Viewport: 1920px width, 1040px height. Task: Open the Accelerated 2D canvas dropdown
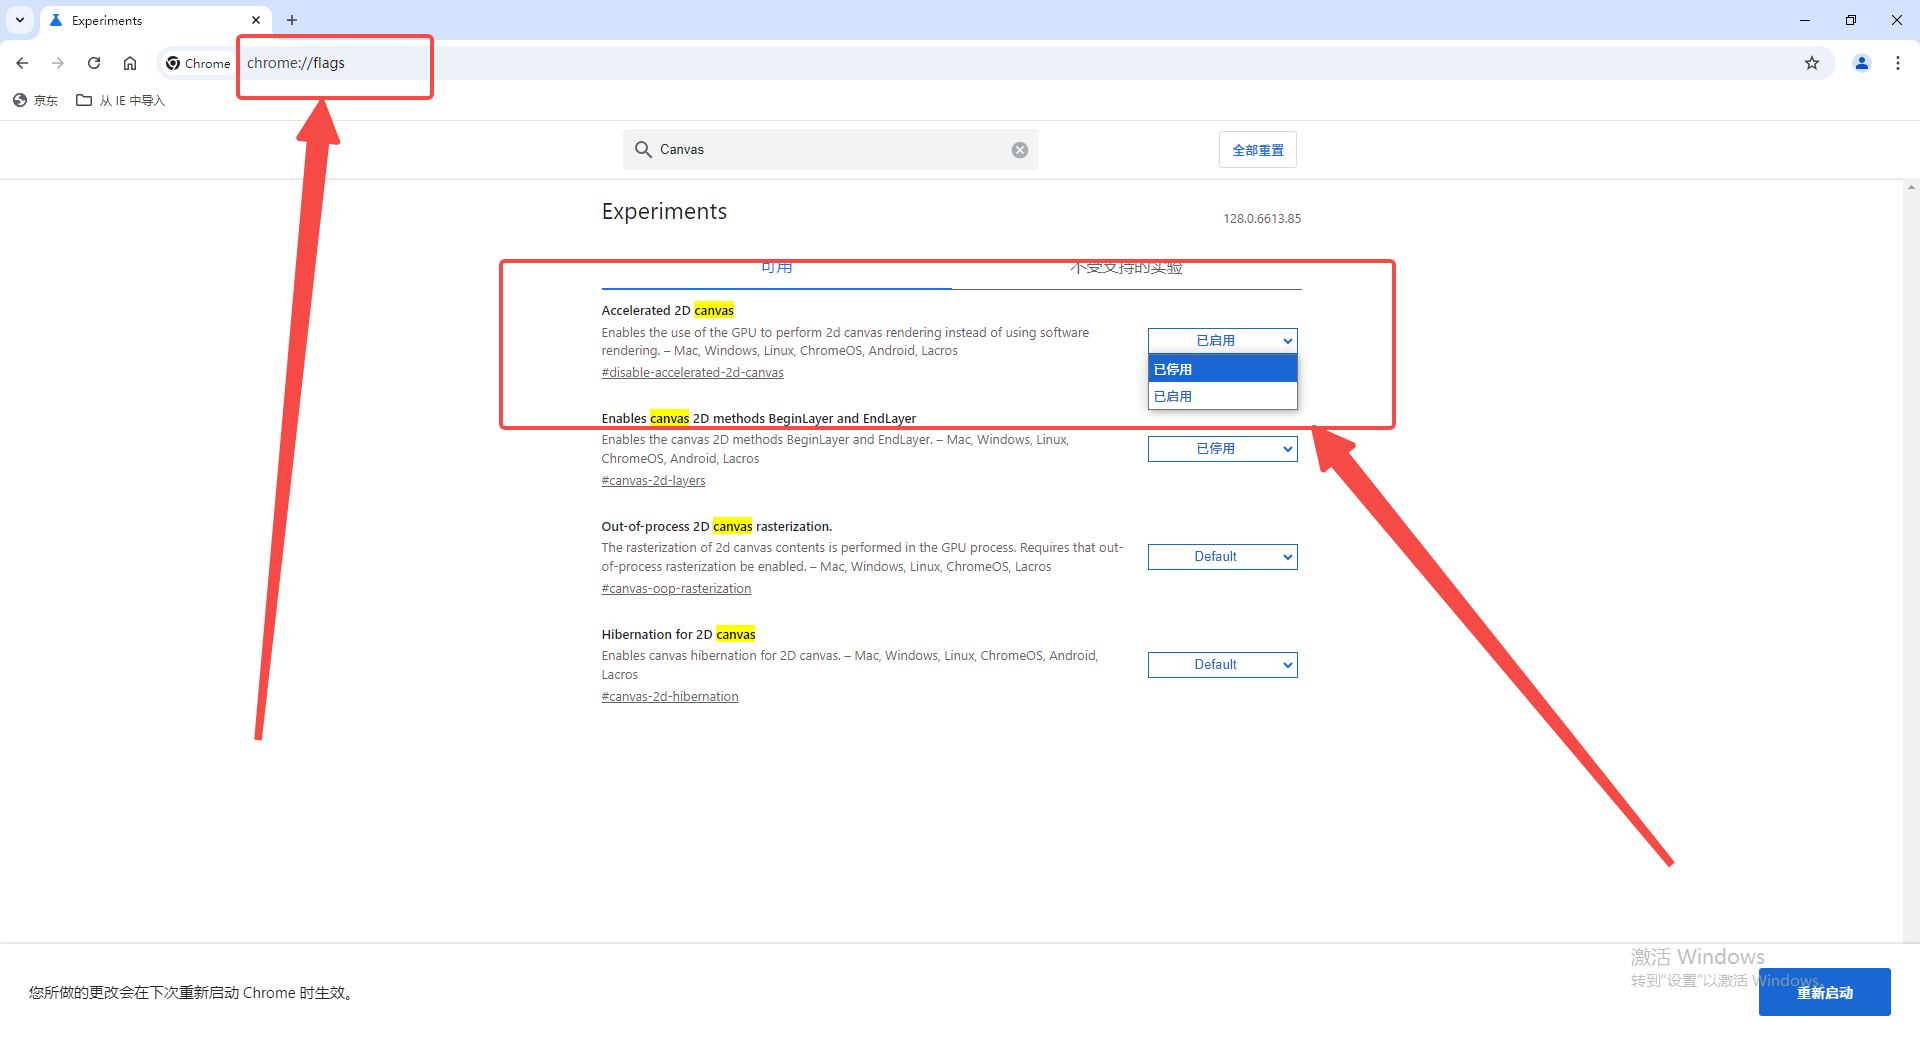coord(1222,341)
